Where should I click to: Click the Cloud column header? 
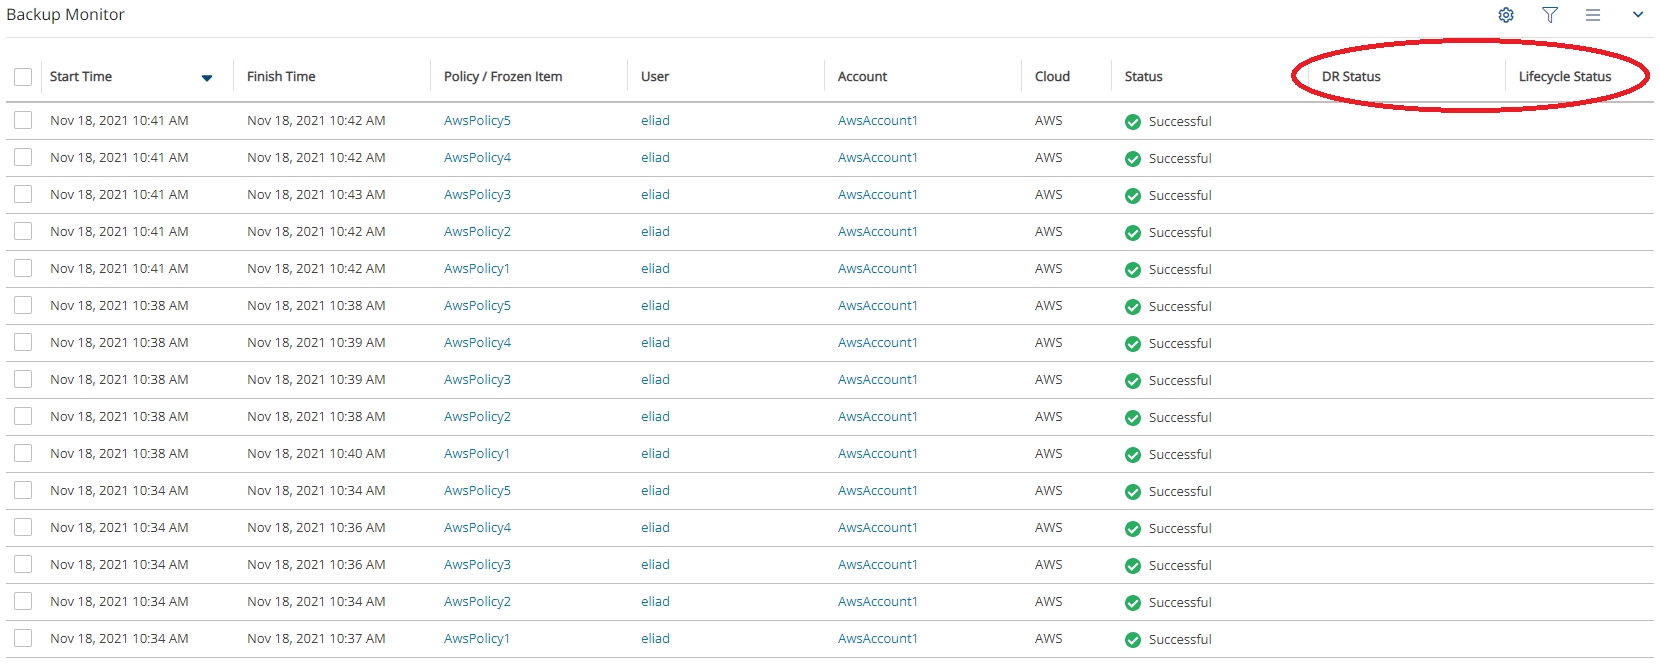(x=1052, y=77)
